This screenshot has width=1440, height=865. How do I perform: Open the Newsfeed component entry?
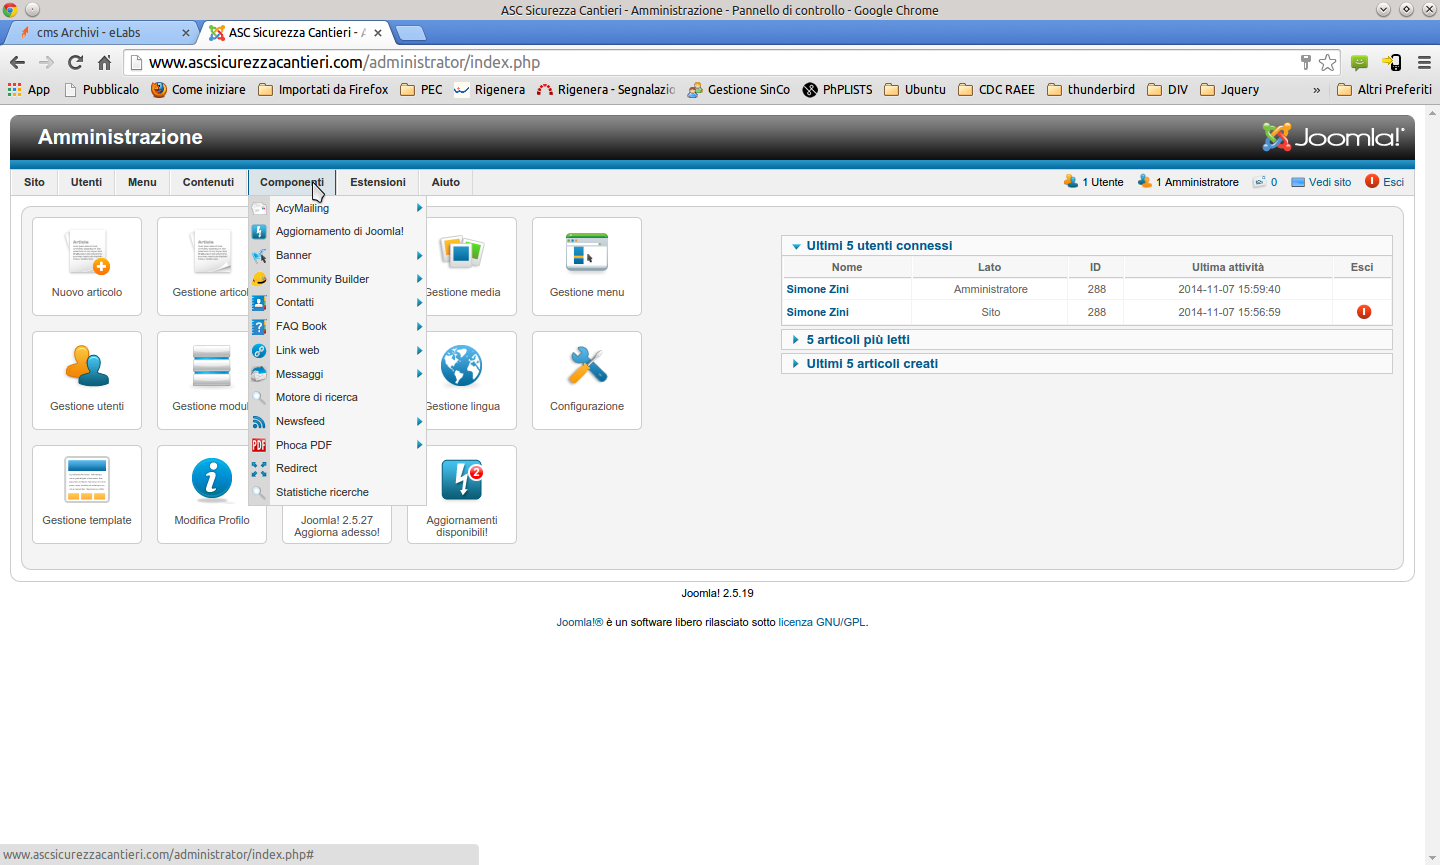point(338,421)
